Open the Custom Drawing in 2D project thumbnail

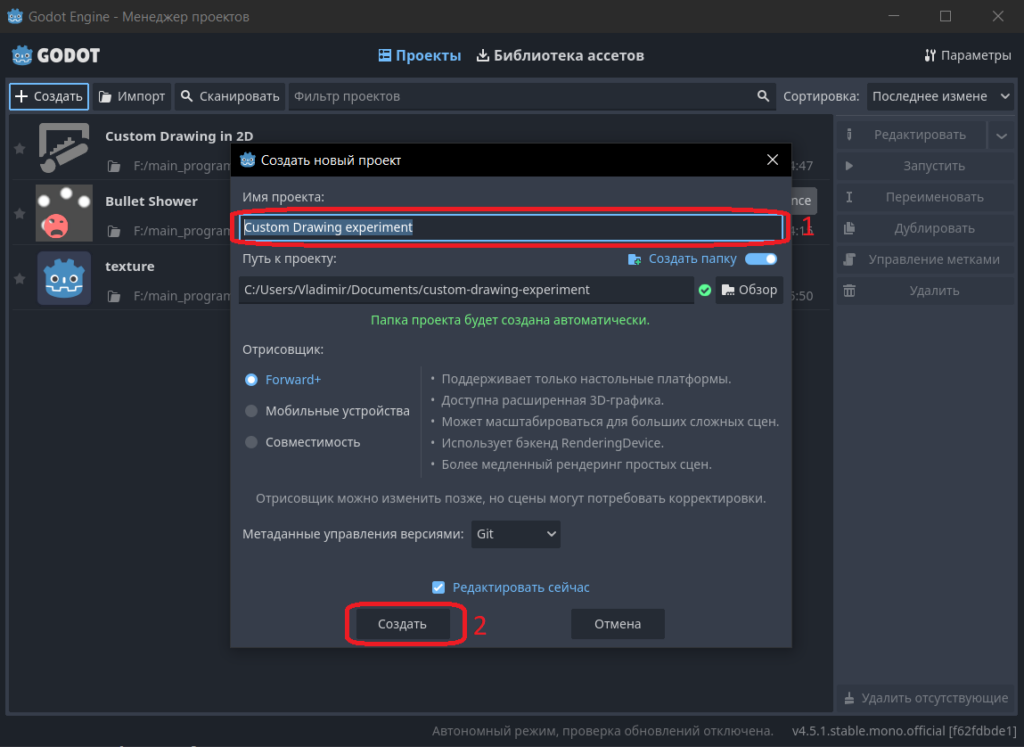(x=63, y=148)
